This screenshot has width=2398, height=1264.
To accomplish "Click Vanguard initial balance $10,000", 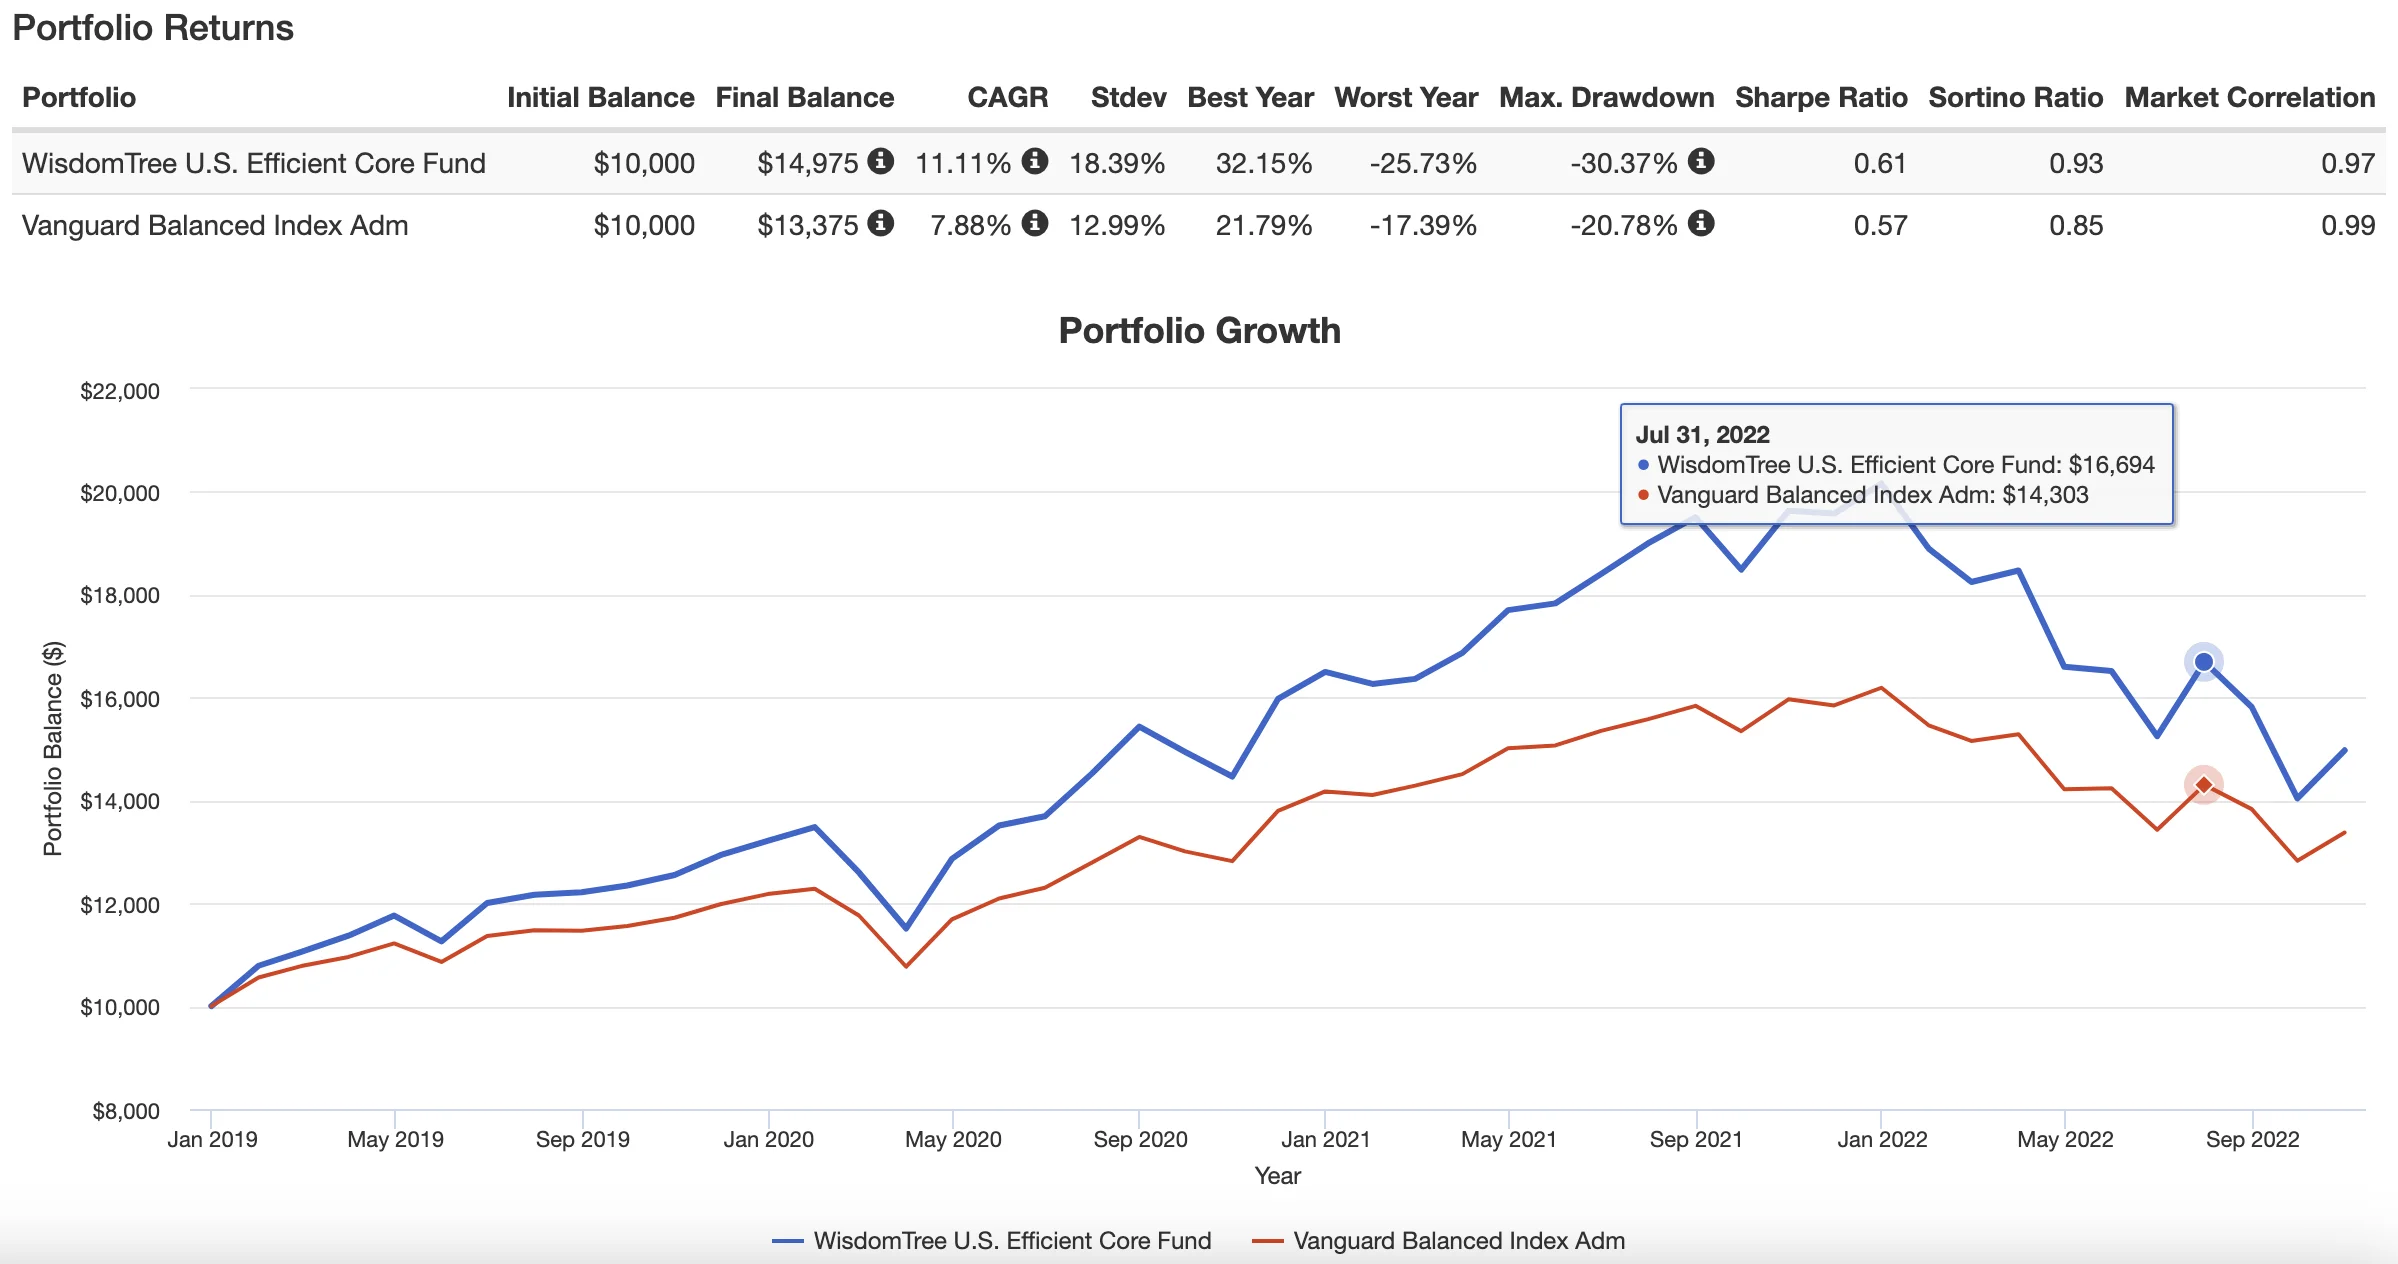I will coord(644,225).
